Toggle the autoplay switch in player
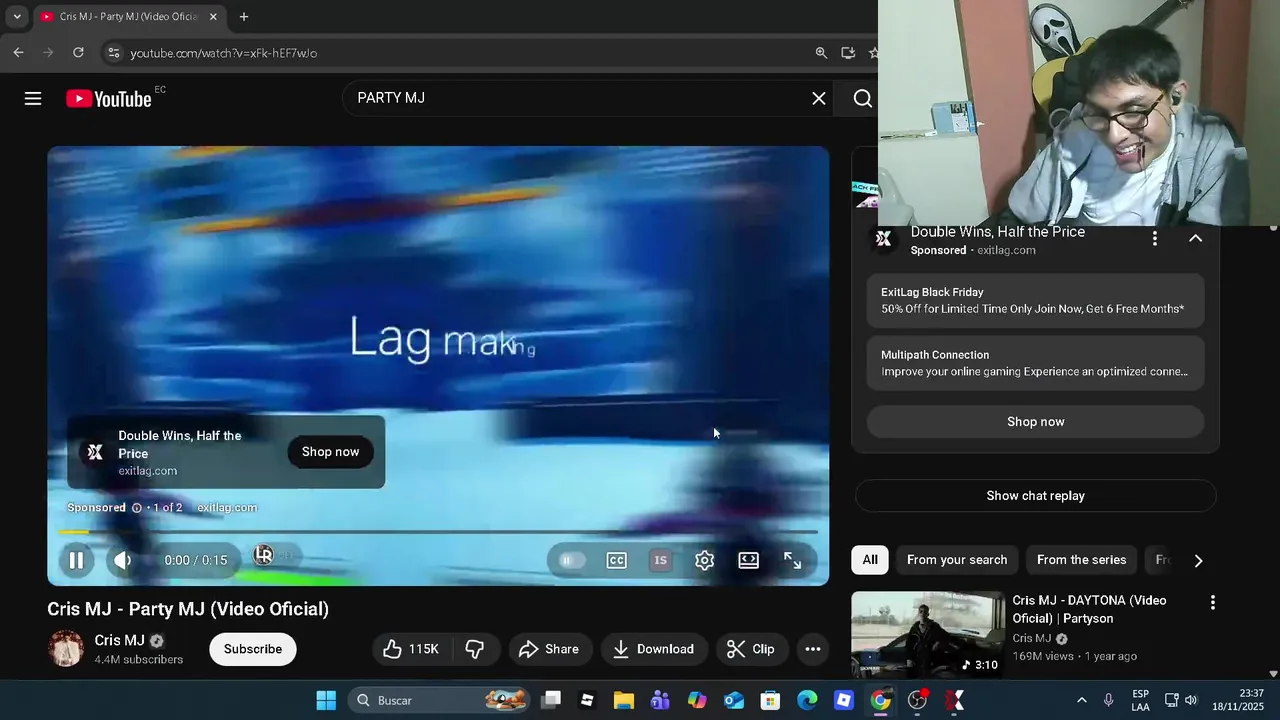 pyautogui.click(x=570, y=560)
